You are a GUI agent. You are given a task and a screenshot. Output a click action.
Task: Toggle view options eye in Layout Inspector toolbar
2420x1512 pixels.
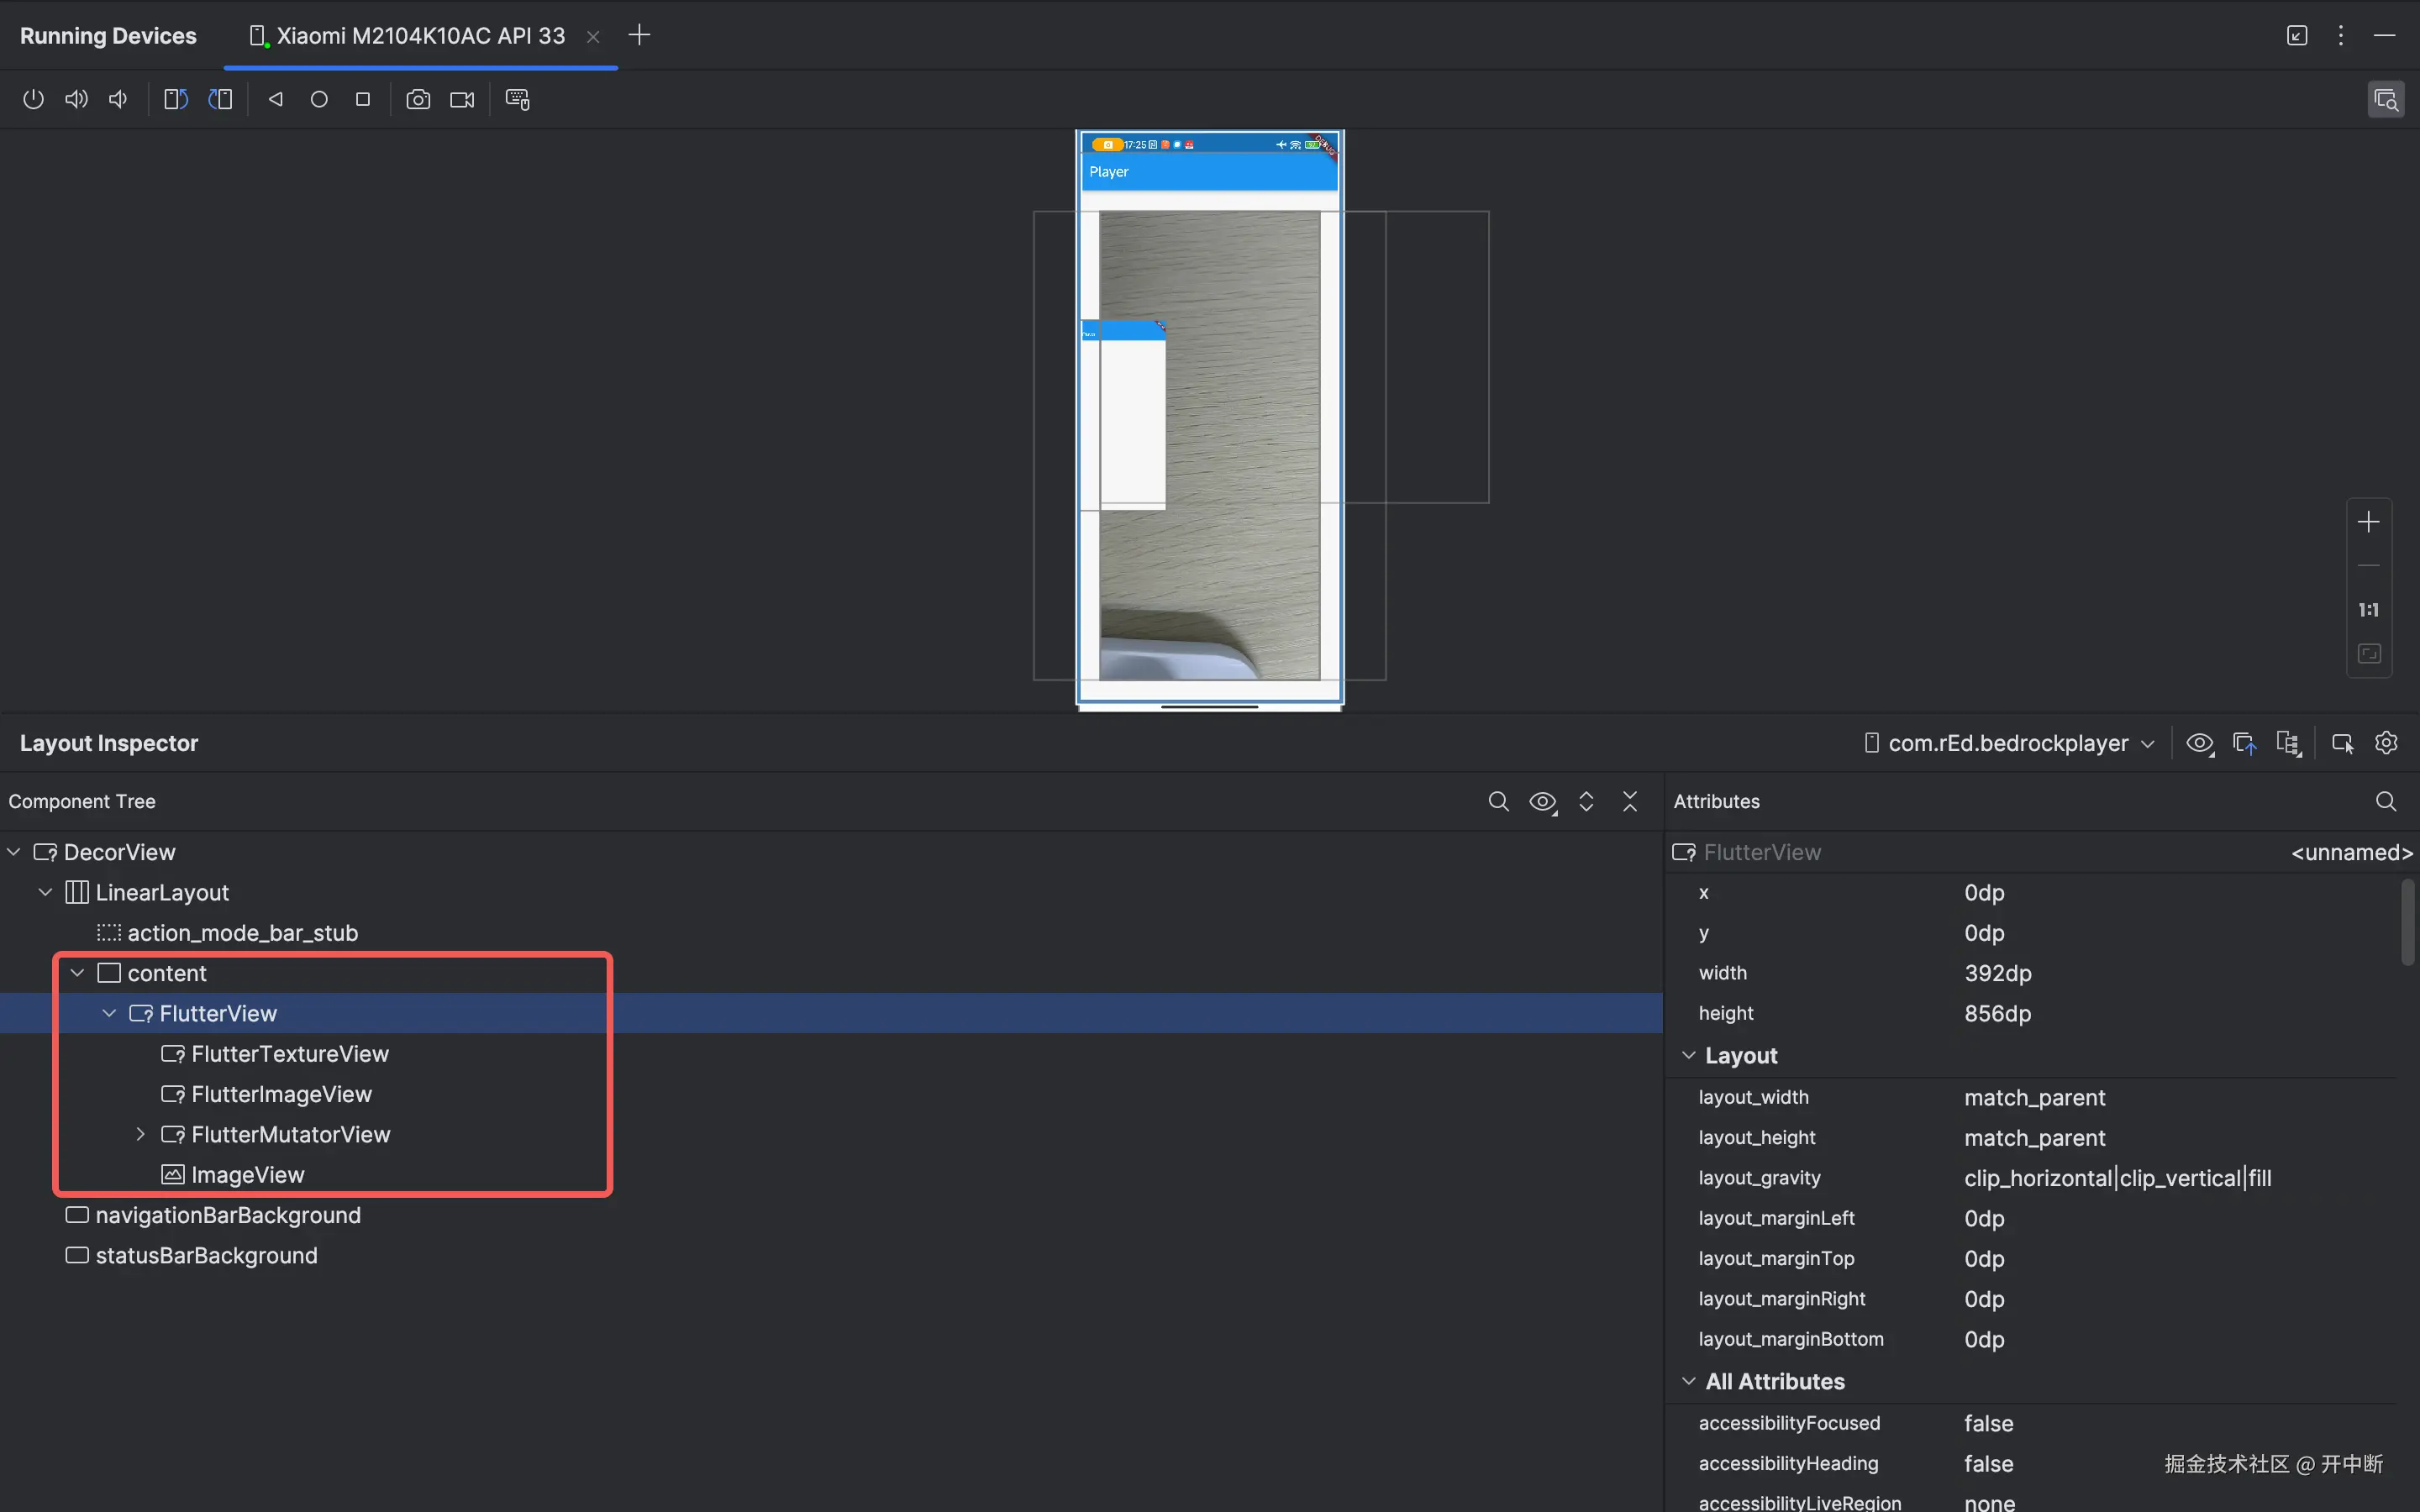click(2199, 743)
